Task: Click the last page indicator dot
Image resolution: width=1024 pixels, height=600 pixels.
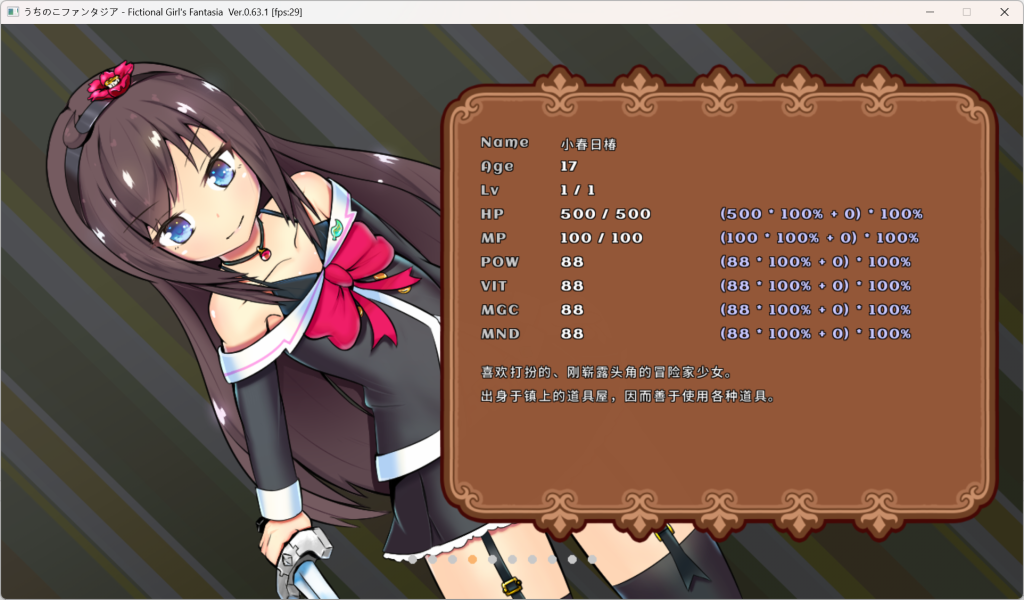Action: 592,560
